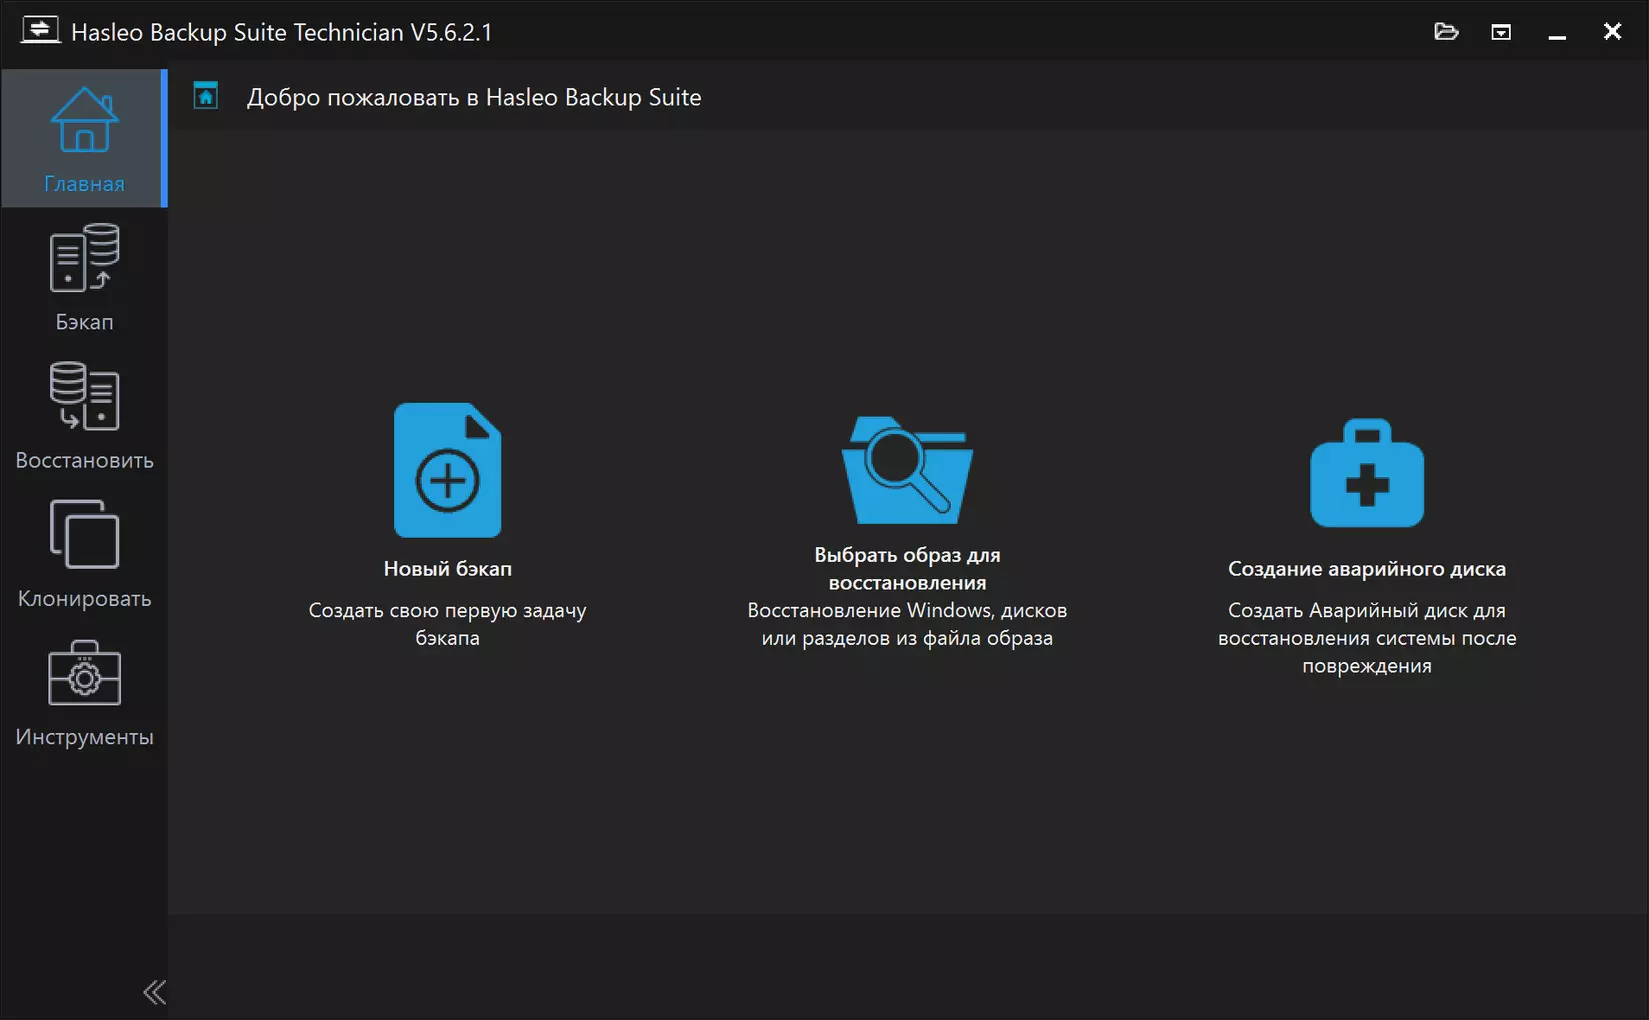Click "Восстановление Windows, дисков" description text

[907, 610]
